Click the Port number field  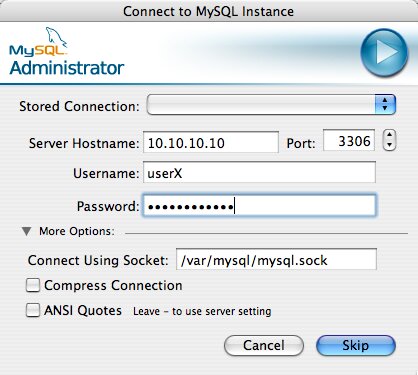[349, 140]
